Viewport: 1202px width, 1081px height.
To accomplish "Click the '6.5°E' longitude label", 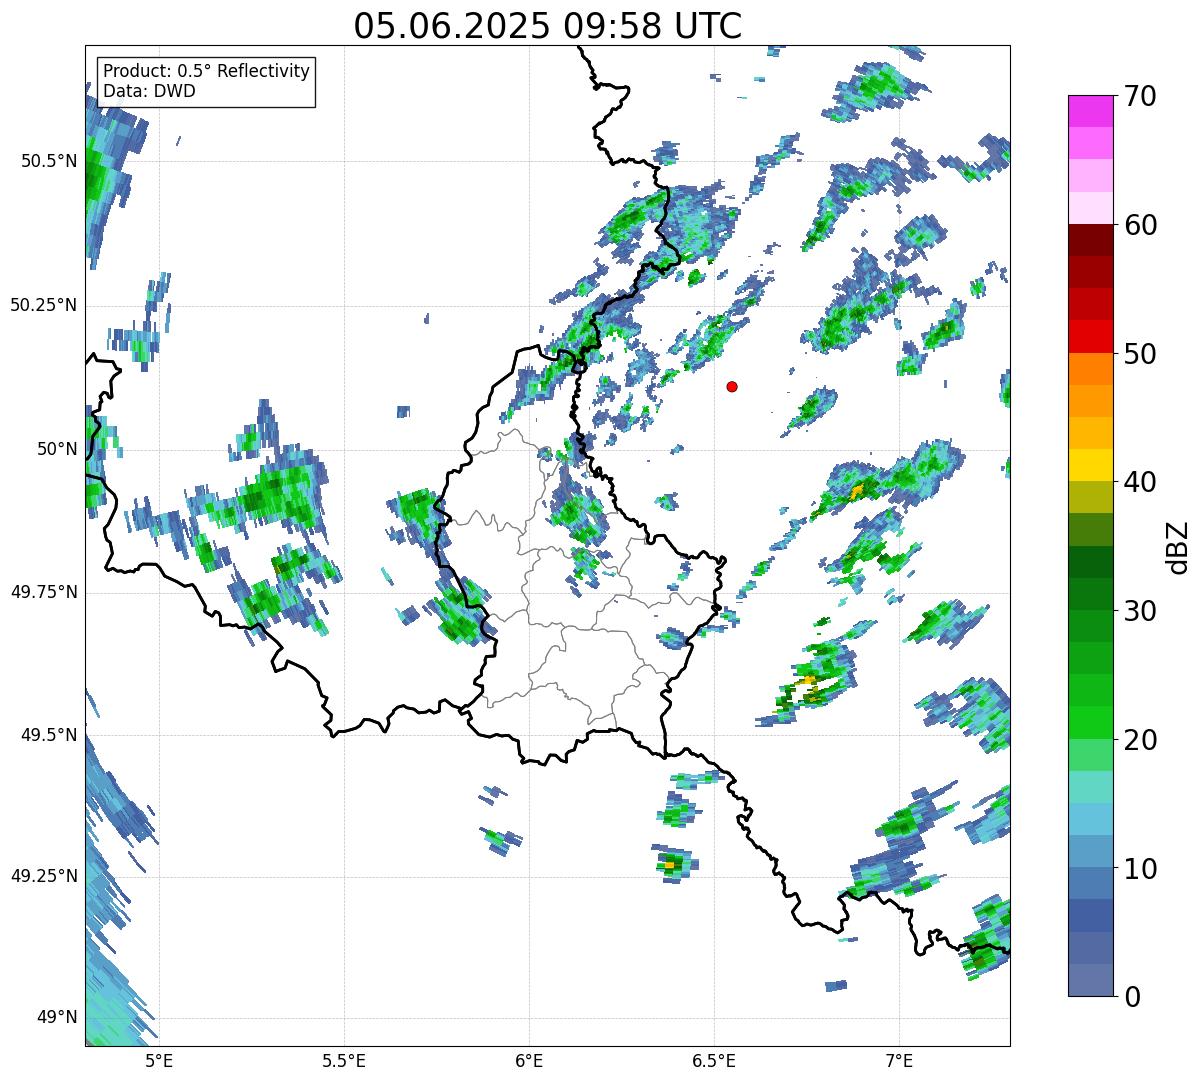I will [714, 1060].
